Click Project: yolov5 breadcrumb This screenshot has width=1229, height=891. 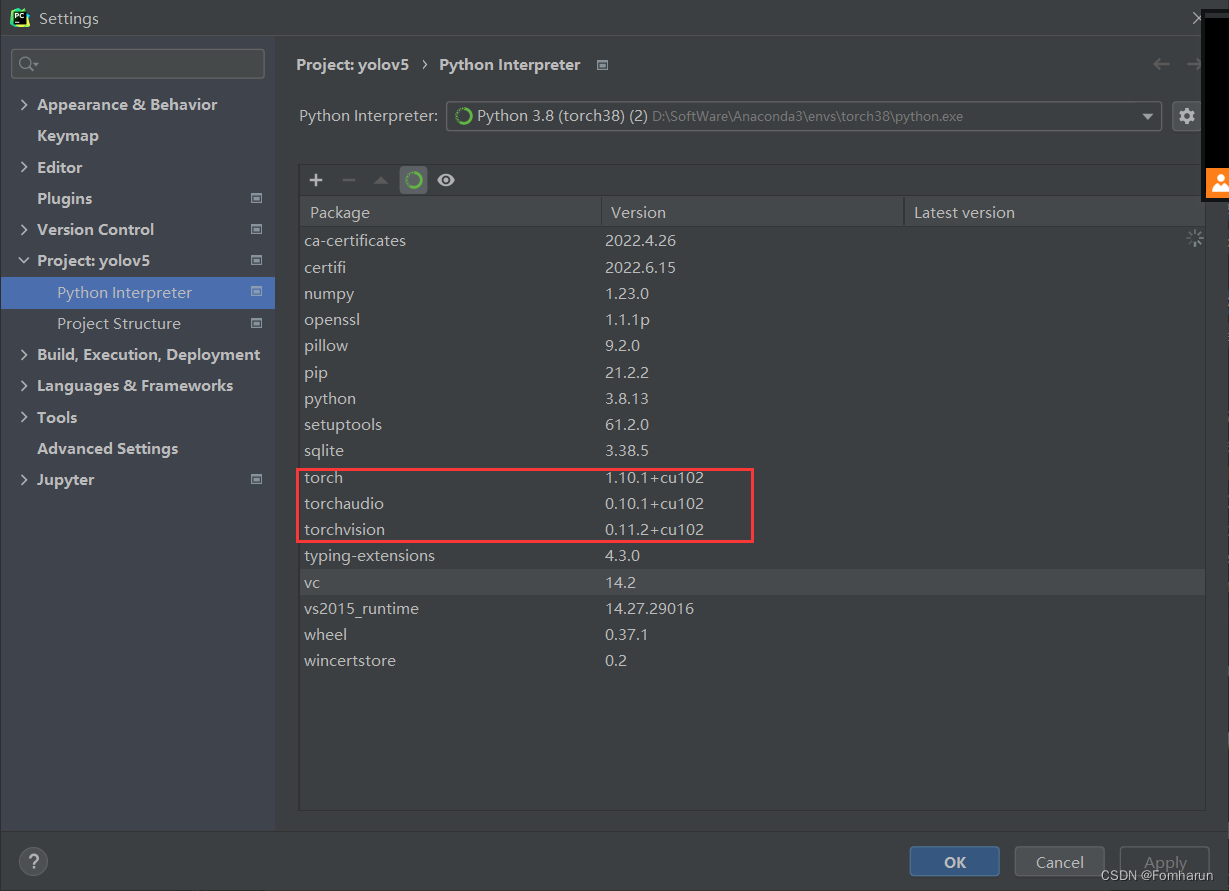coord(352,64)
